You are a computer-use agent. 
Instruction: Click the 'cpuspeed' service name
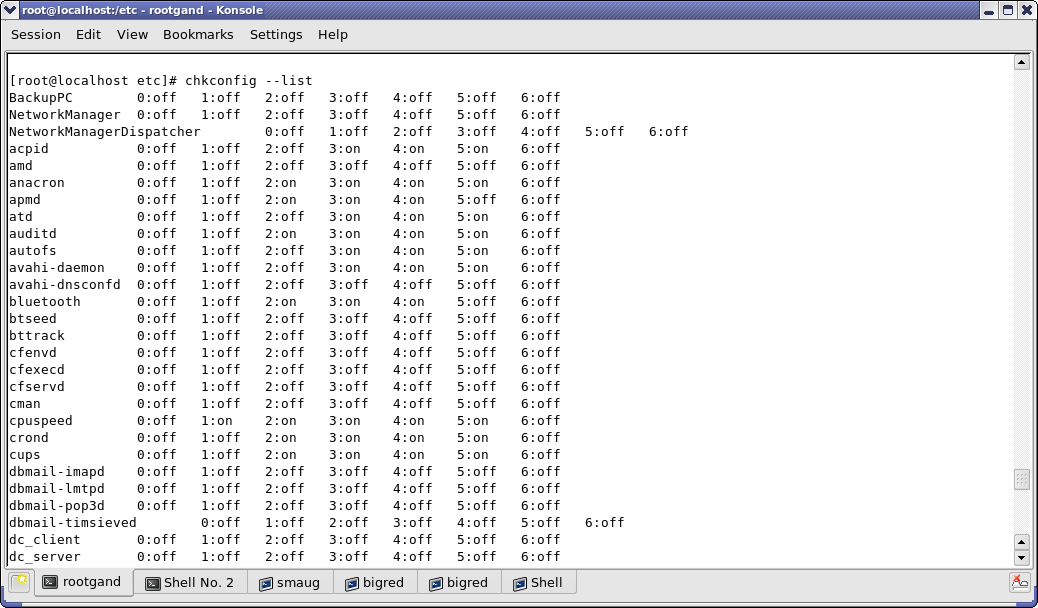40,421
